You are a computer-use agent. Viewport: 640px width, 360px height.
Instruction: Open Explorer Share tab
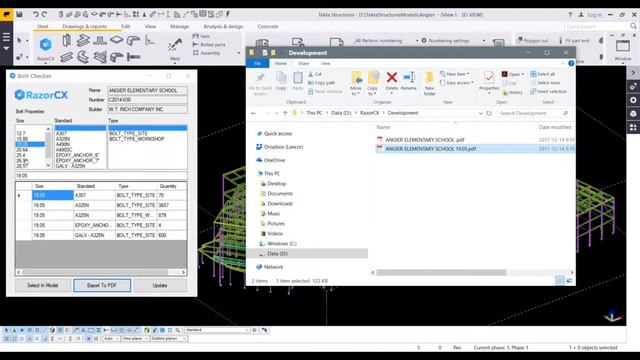click(303, 63)
